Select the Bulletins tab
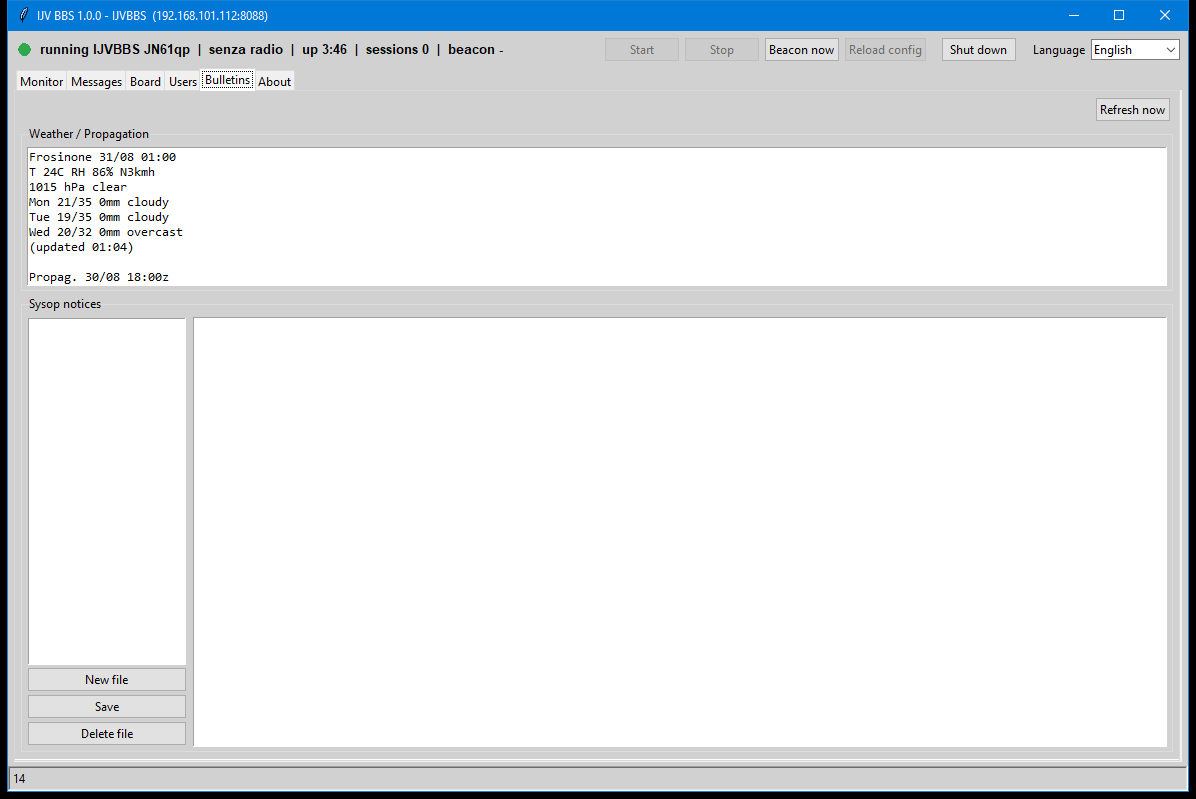Image resolution: width=1196 pixels, height=799 pixels. (x=227, y=80)
